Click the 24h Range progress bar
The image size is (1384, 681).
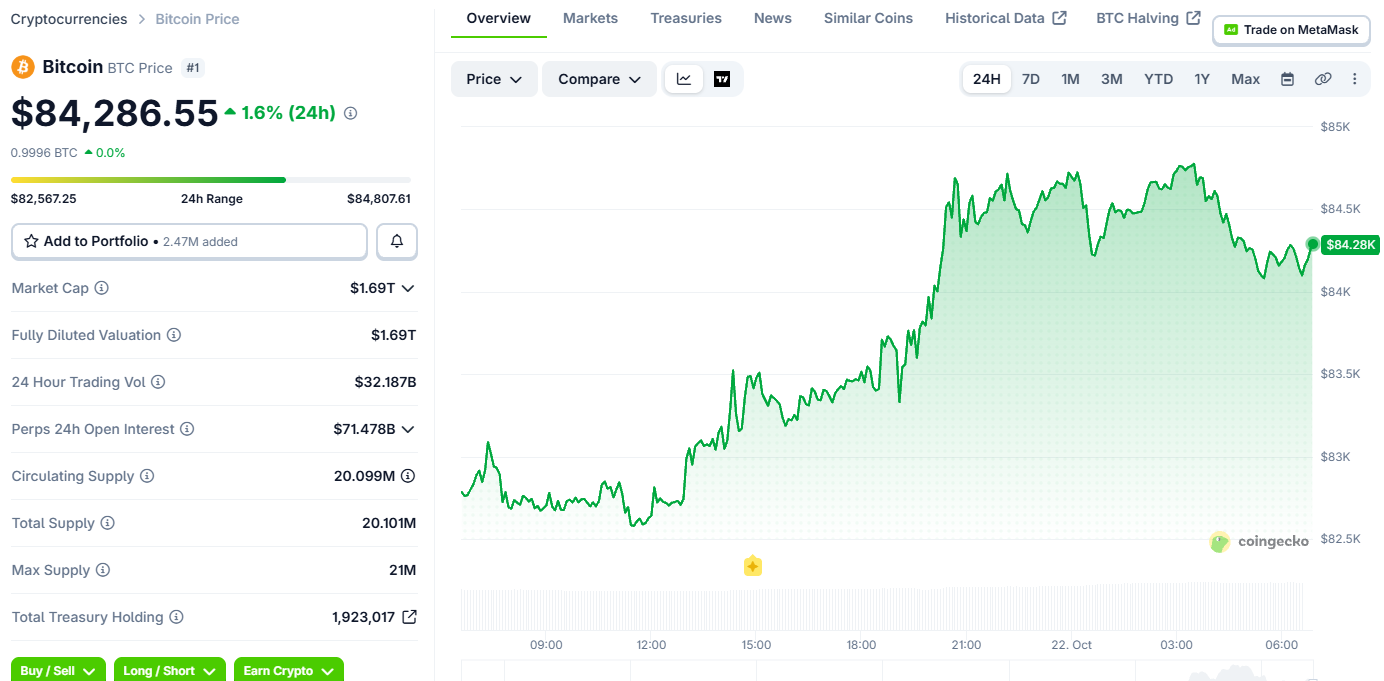coord(211,180)
